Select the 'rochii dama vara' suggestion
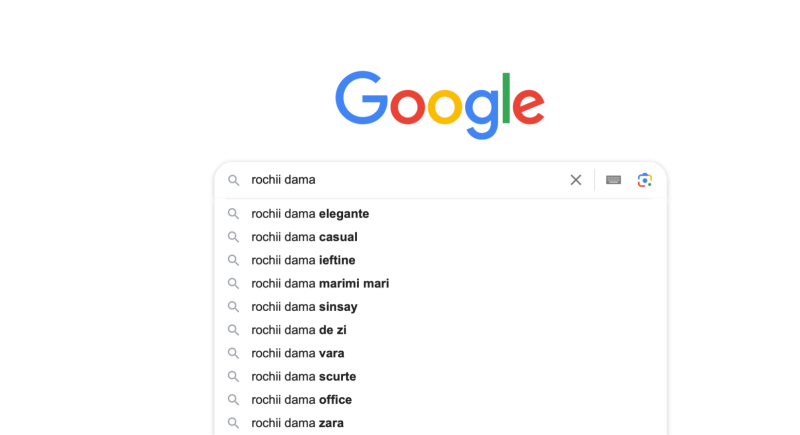The image size is (800, 435). pyautogui.click(x=298, y=353)
